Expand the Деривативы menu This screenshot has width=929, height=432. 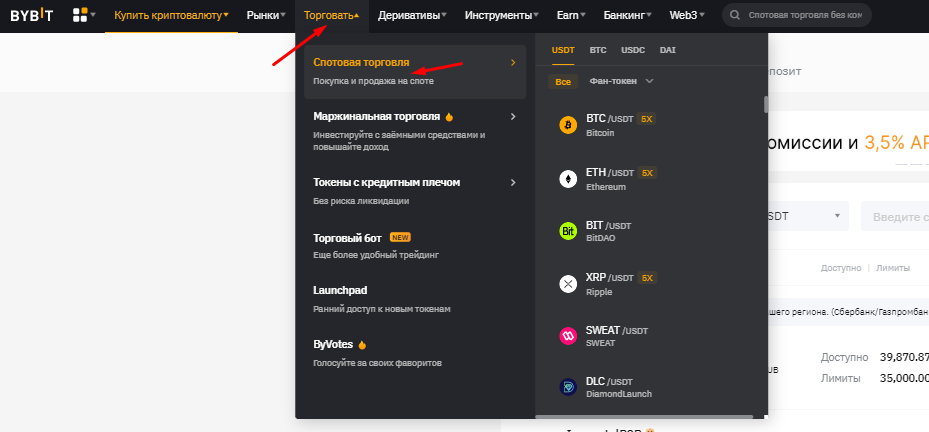[412, 15]
